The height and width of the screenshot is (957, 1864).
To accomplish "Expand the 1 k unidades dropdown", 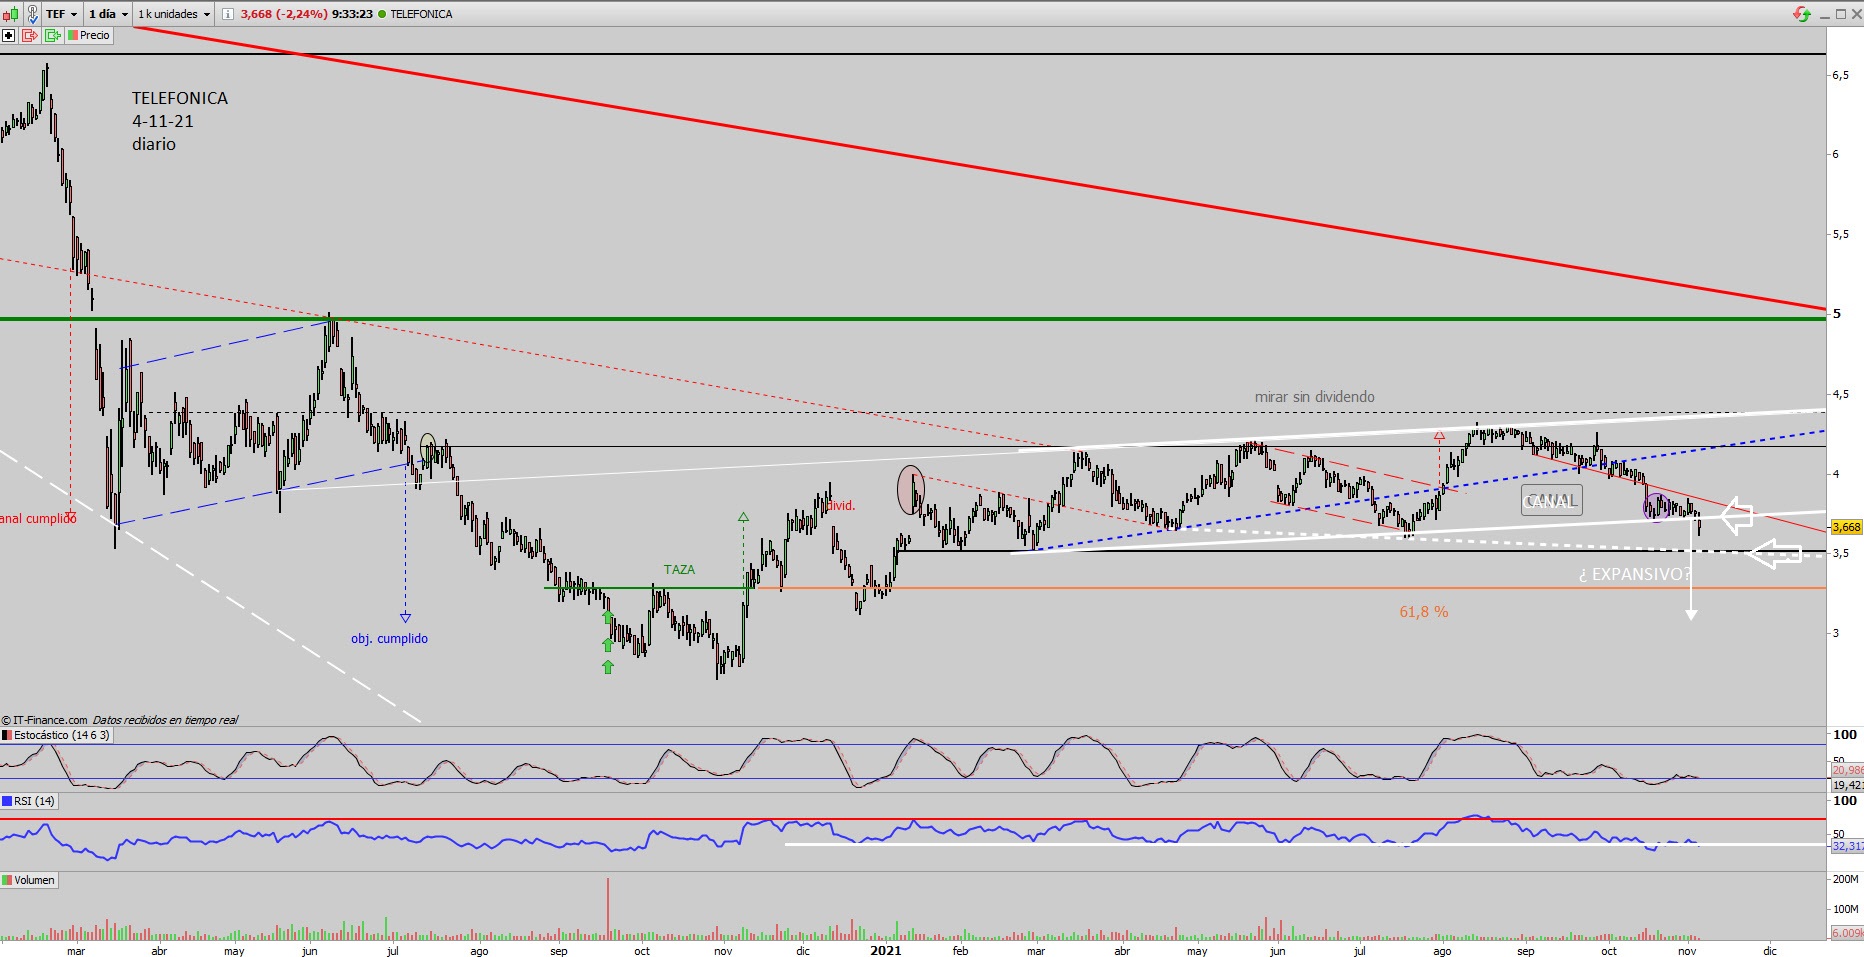I will [174, 14].
